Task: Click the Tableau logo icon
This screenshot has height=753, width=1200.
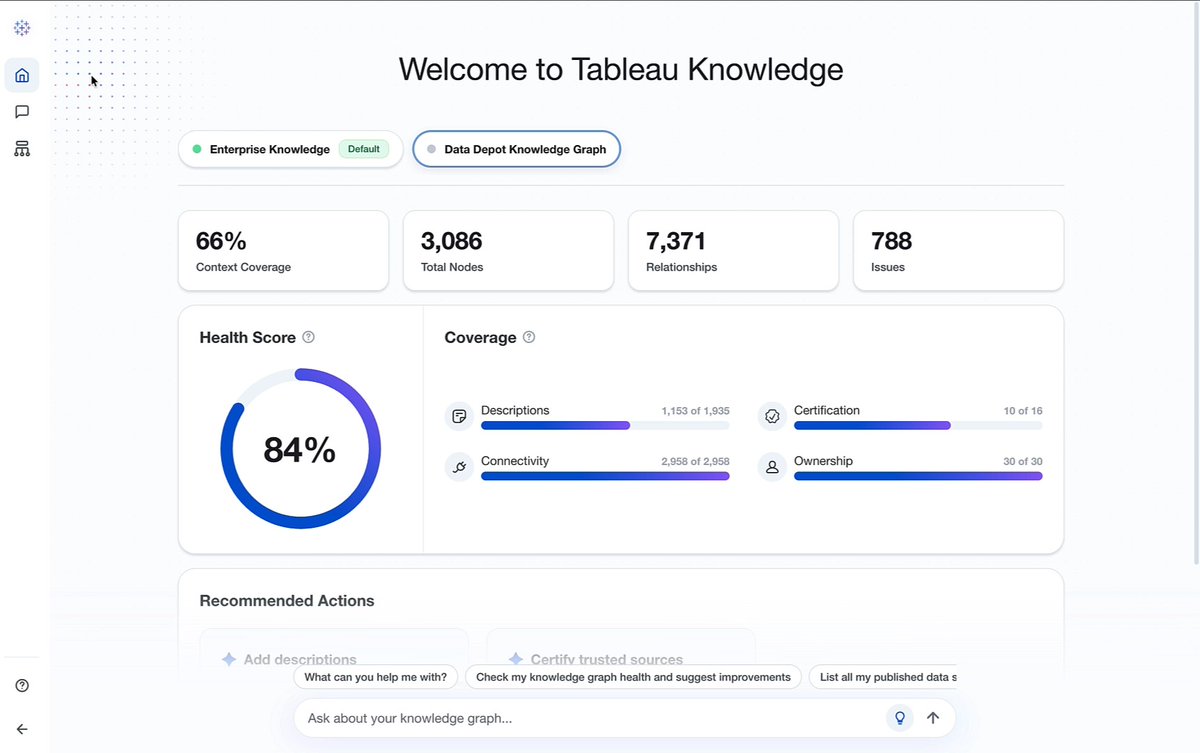Action: coord(22,29)
